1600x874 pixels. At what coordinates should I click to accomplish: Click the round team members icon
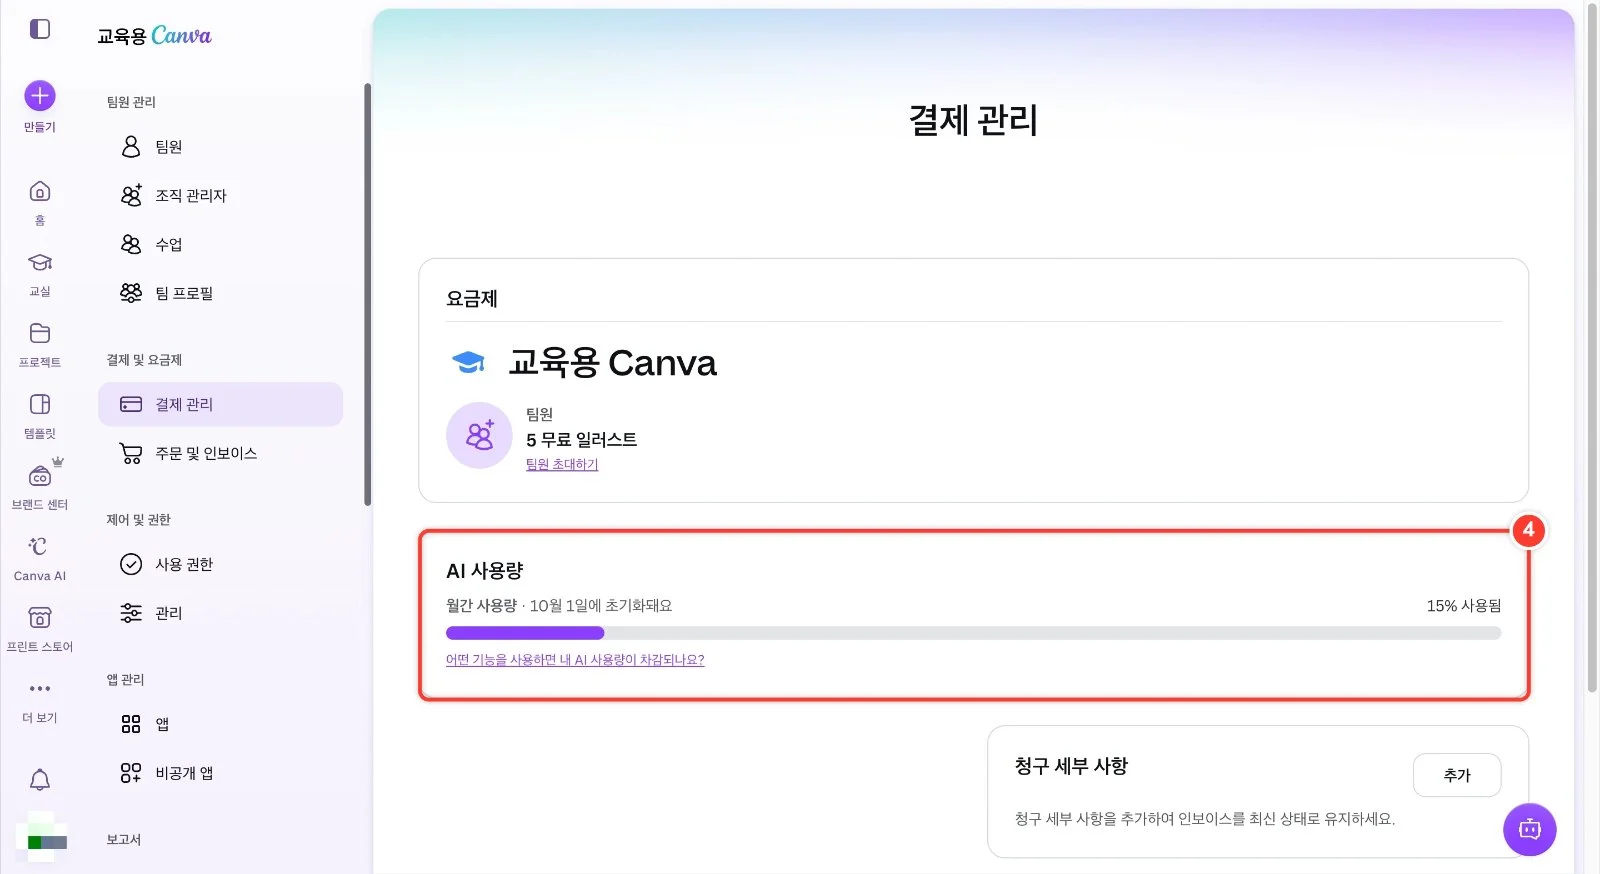(479, 436)
